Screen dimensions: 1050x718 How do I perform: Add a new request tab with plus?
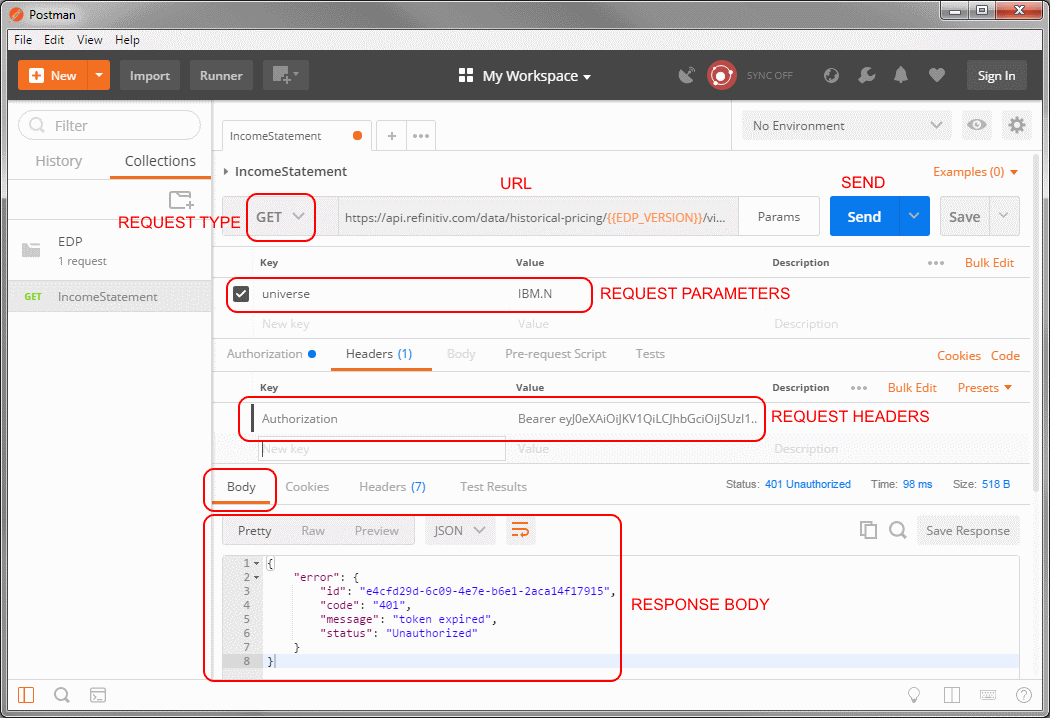pos(392,136)
